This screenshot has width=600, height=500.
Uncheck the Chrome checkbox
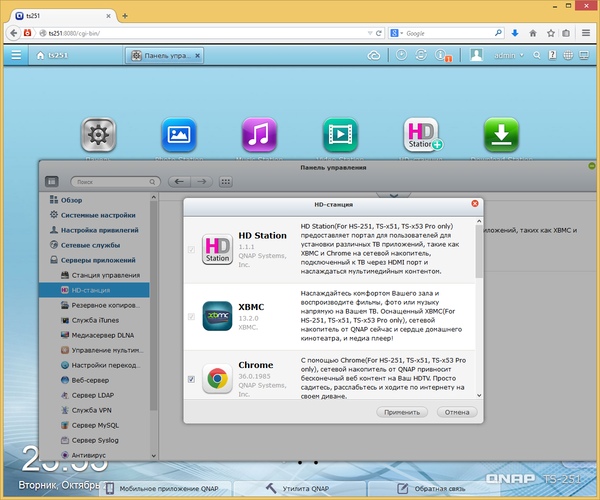(x=191, y=379)
